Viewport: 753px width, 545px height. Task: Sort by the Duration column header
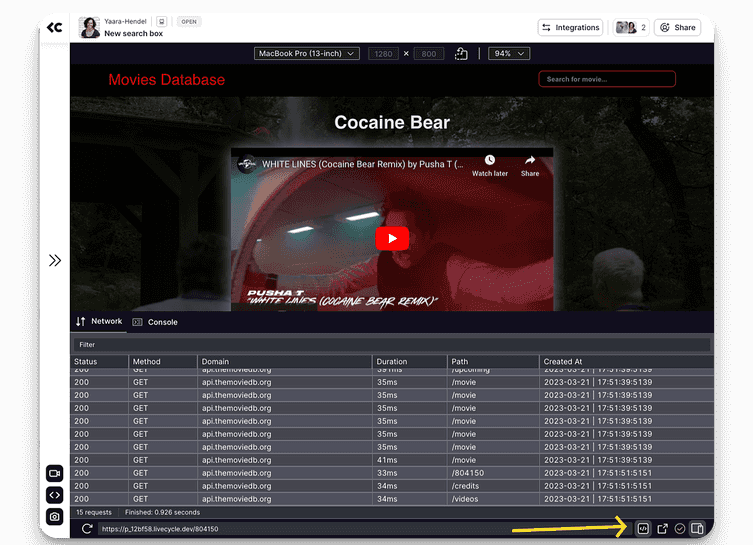point(410,362)
